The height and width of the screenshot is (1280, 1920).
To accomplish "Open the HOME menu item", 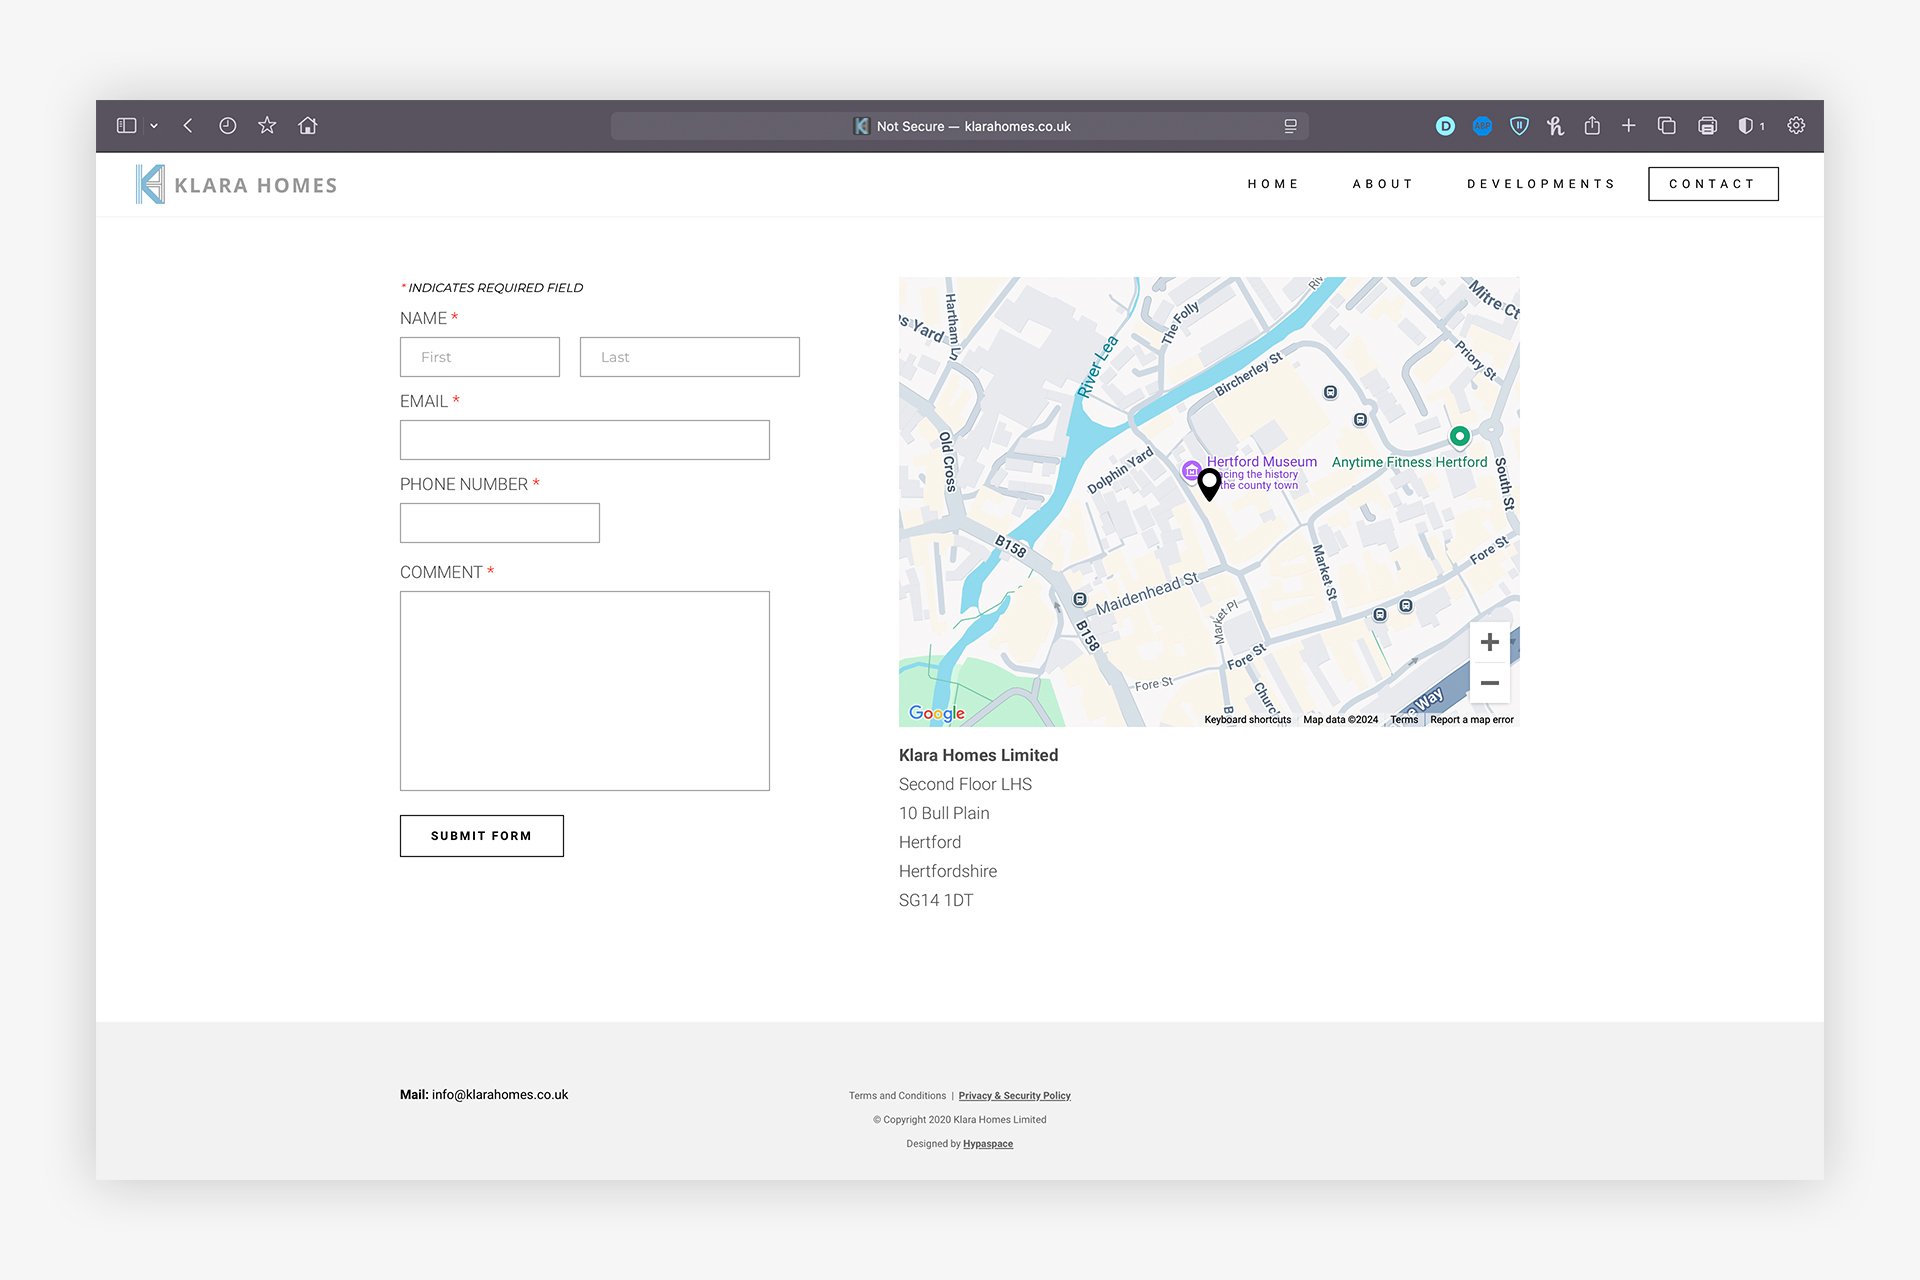I will click(x=1273, y=184).
